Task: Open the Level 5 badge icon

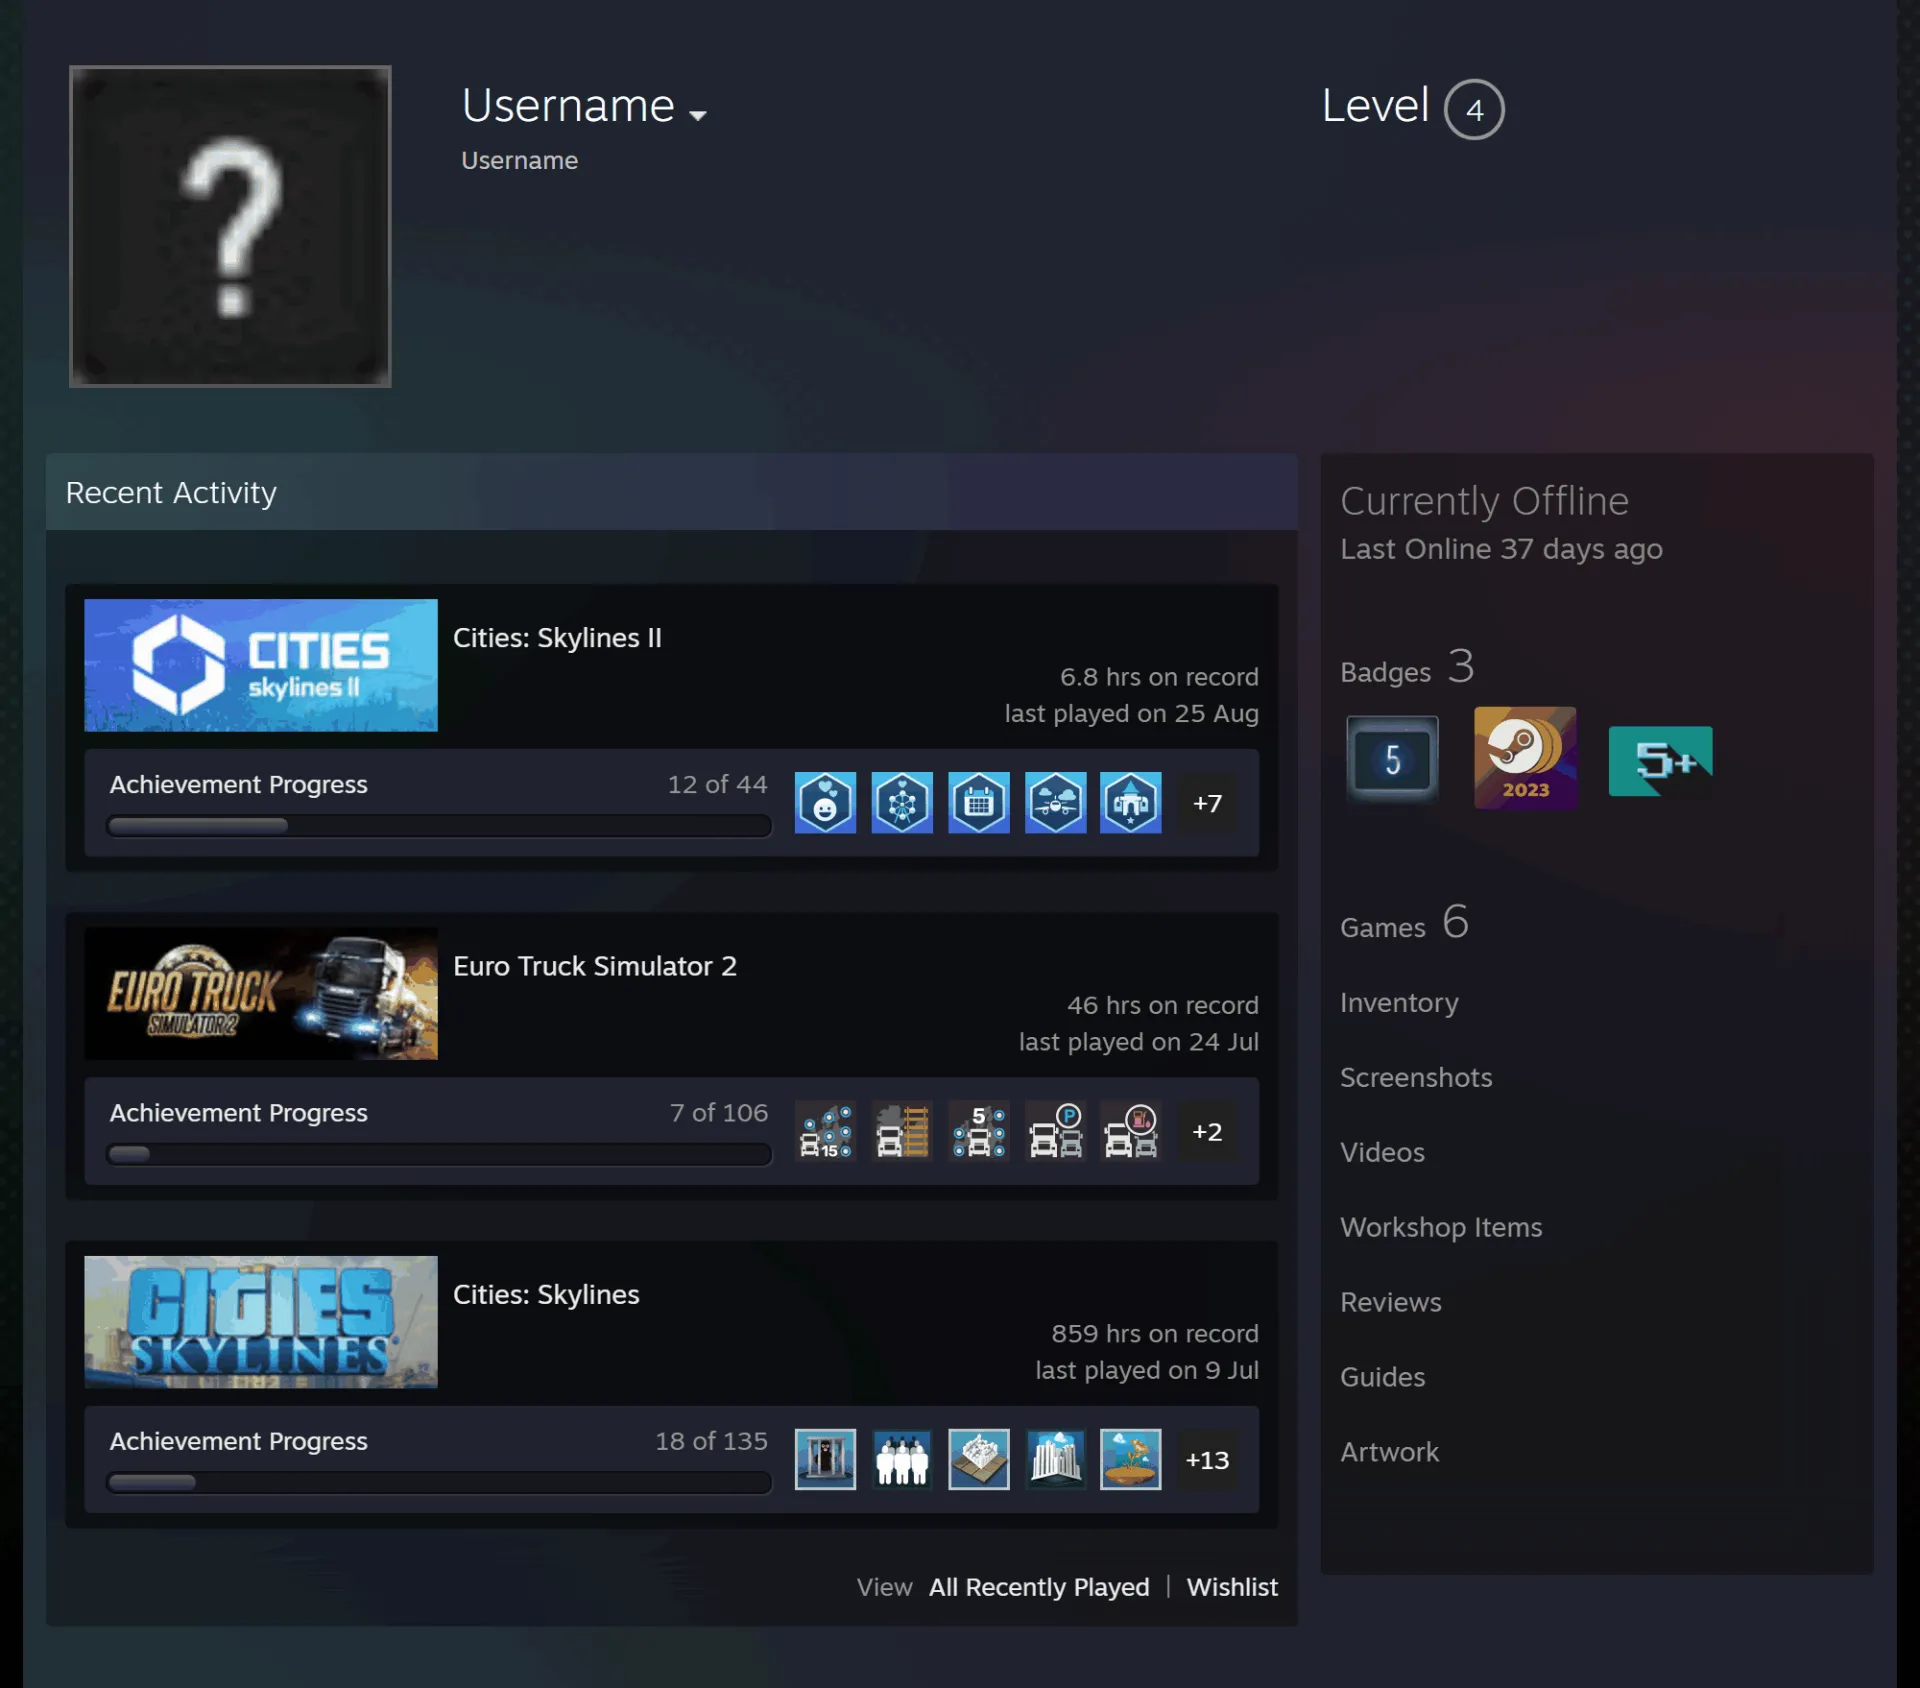Action: coord(1392,759)
